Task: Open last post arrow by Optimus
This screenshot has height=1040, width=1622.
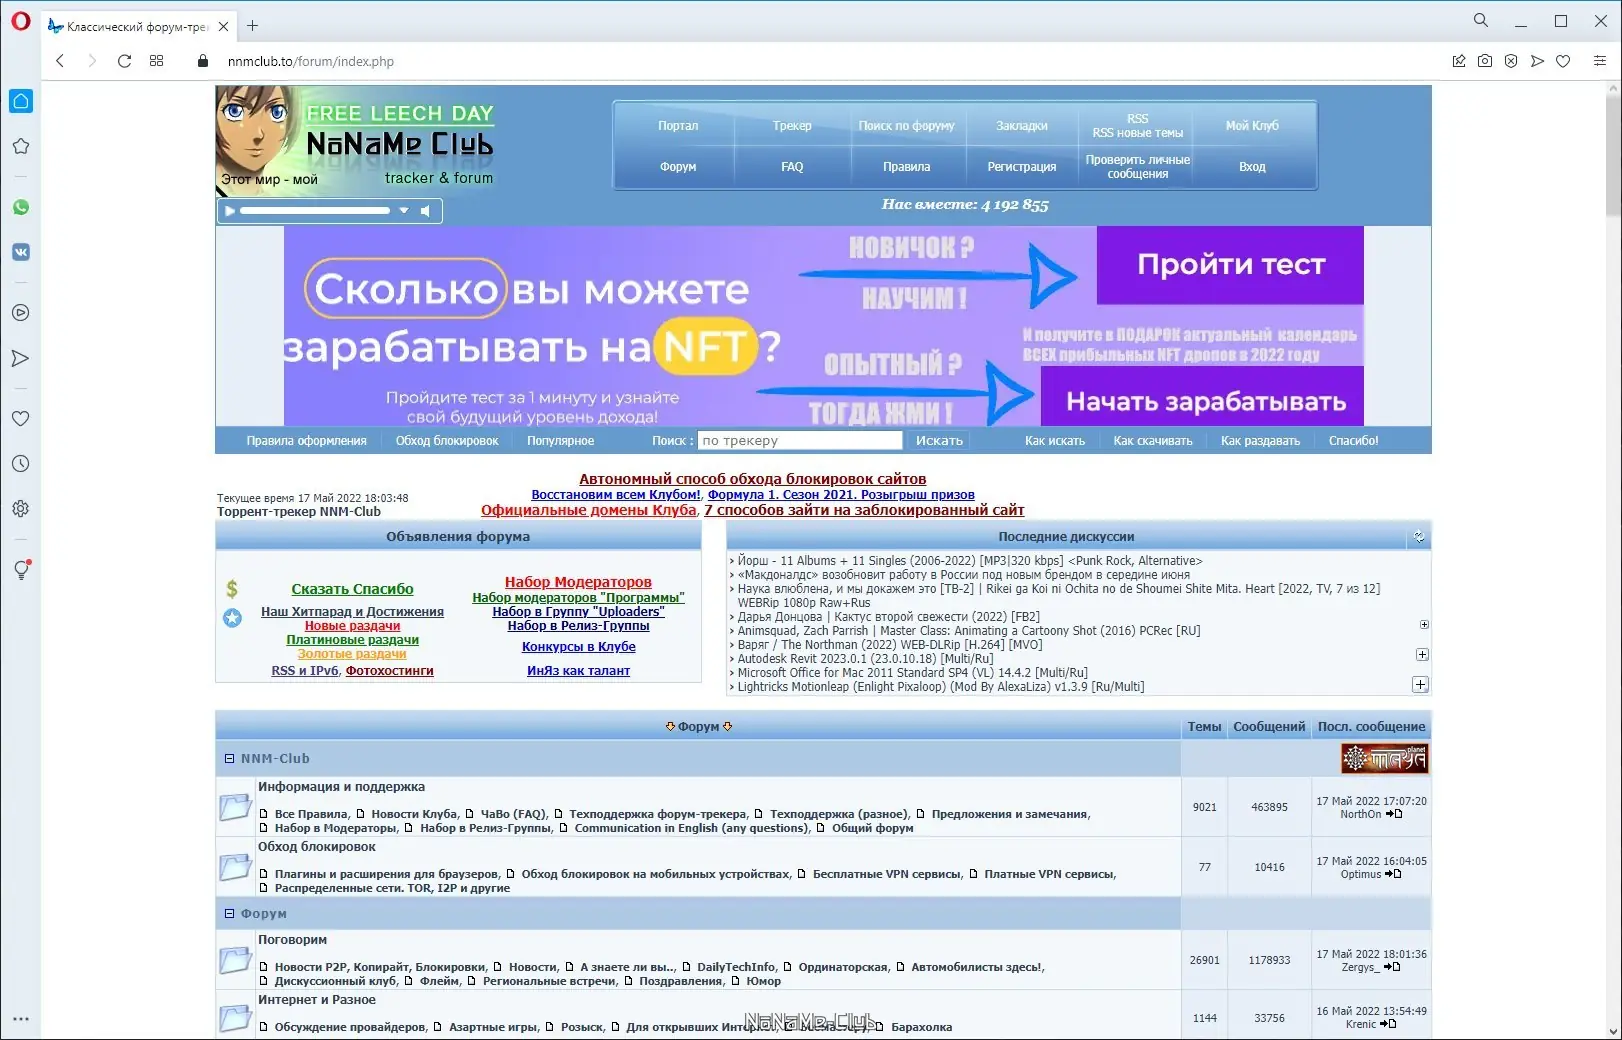Action: click(x=1393, y=874)
